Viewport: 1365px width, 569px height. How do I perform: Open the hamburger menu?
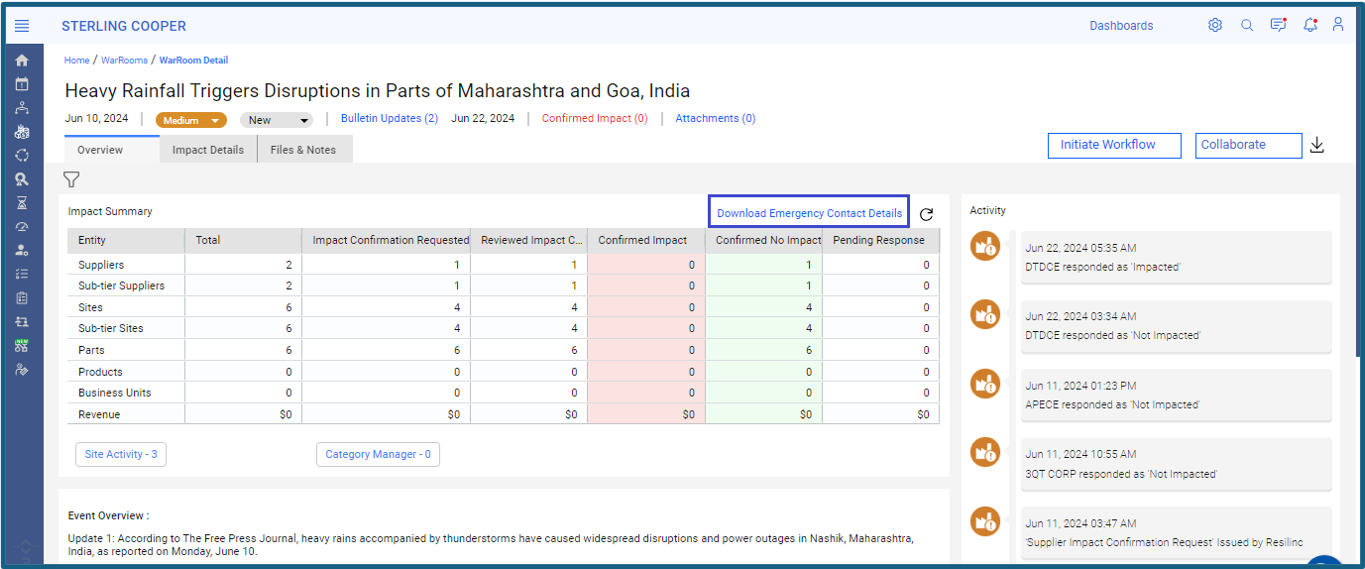tap(22, 26)
